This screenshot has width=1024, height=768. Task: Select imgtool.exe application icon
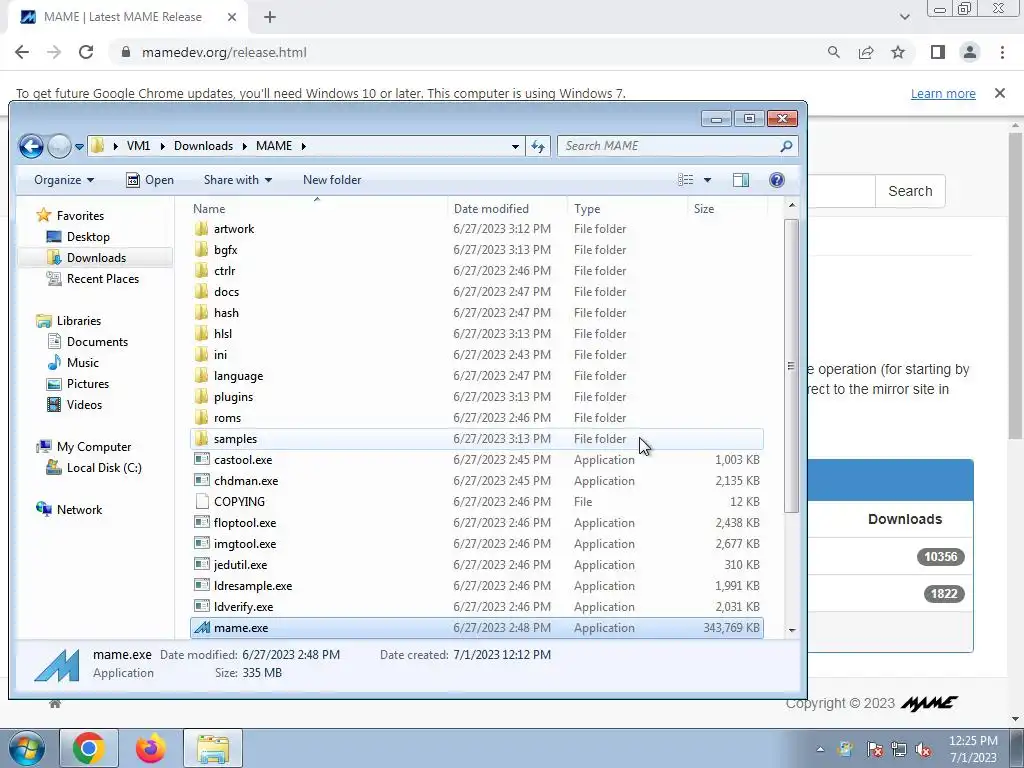(202, 544)
